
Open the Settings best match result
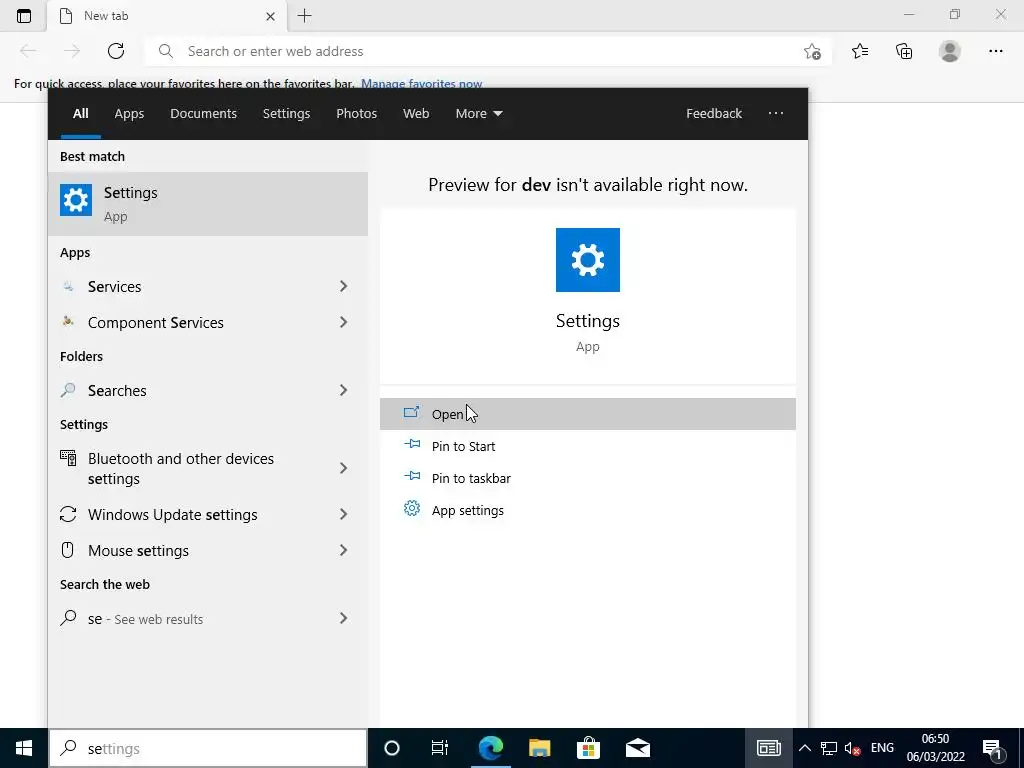pos(208,204)
